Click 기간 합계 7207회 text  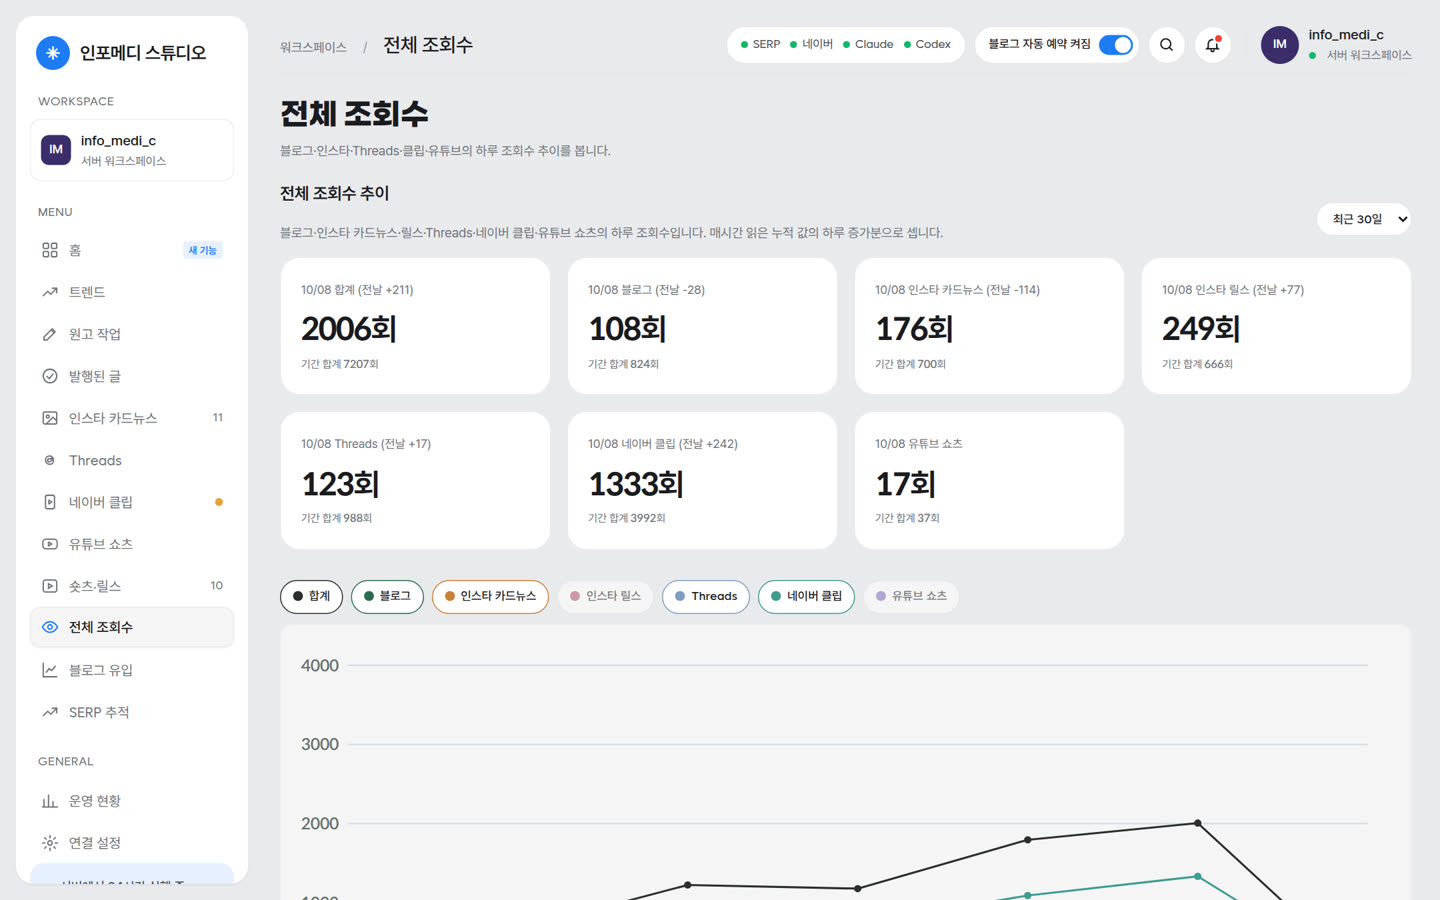click(x=340, y=364)
